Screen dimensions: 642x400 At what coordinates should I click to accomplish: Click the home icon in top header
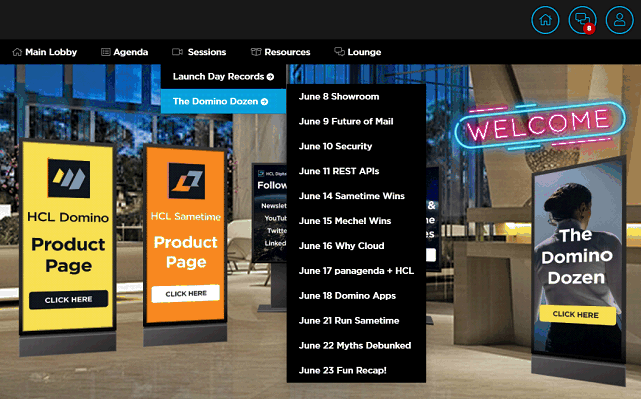[x=545, y=20]
